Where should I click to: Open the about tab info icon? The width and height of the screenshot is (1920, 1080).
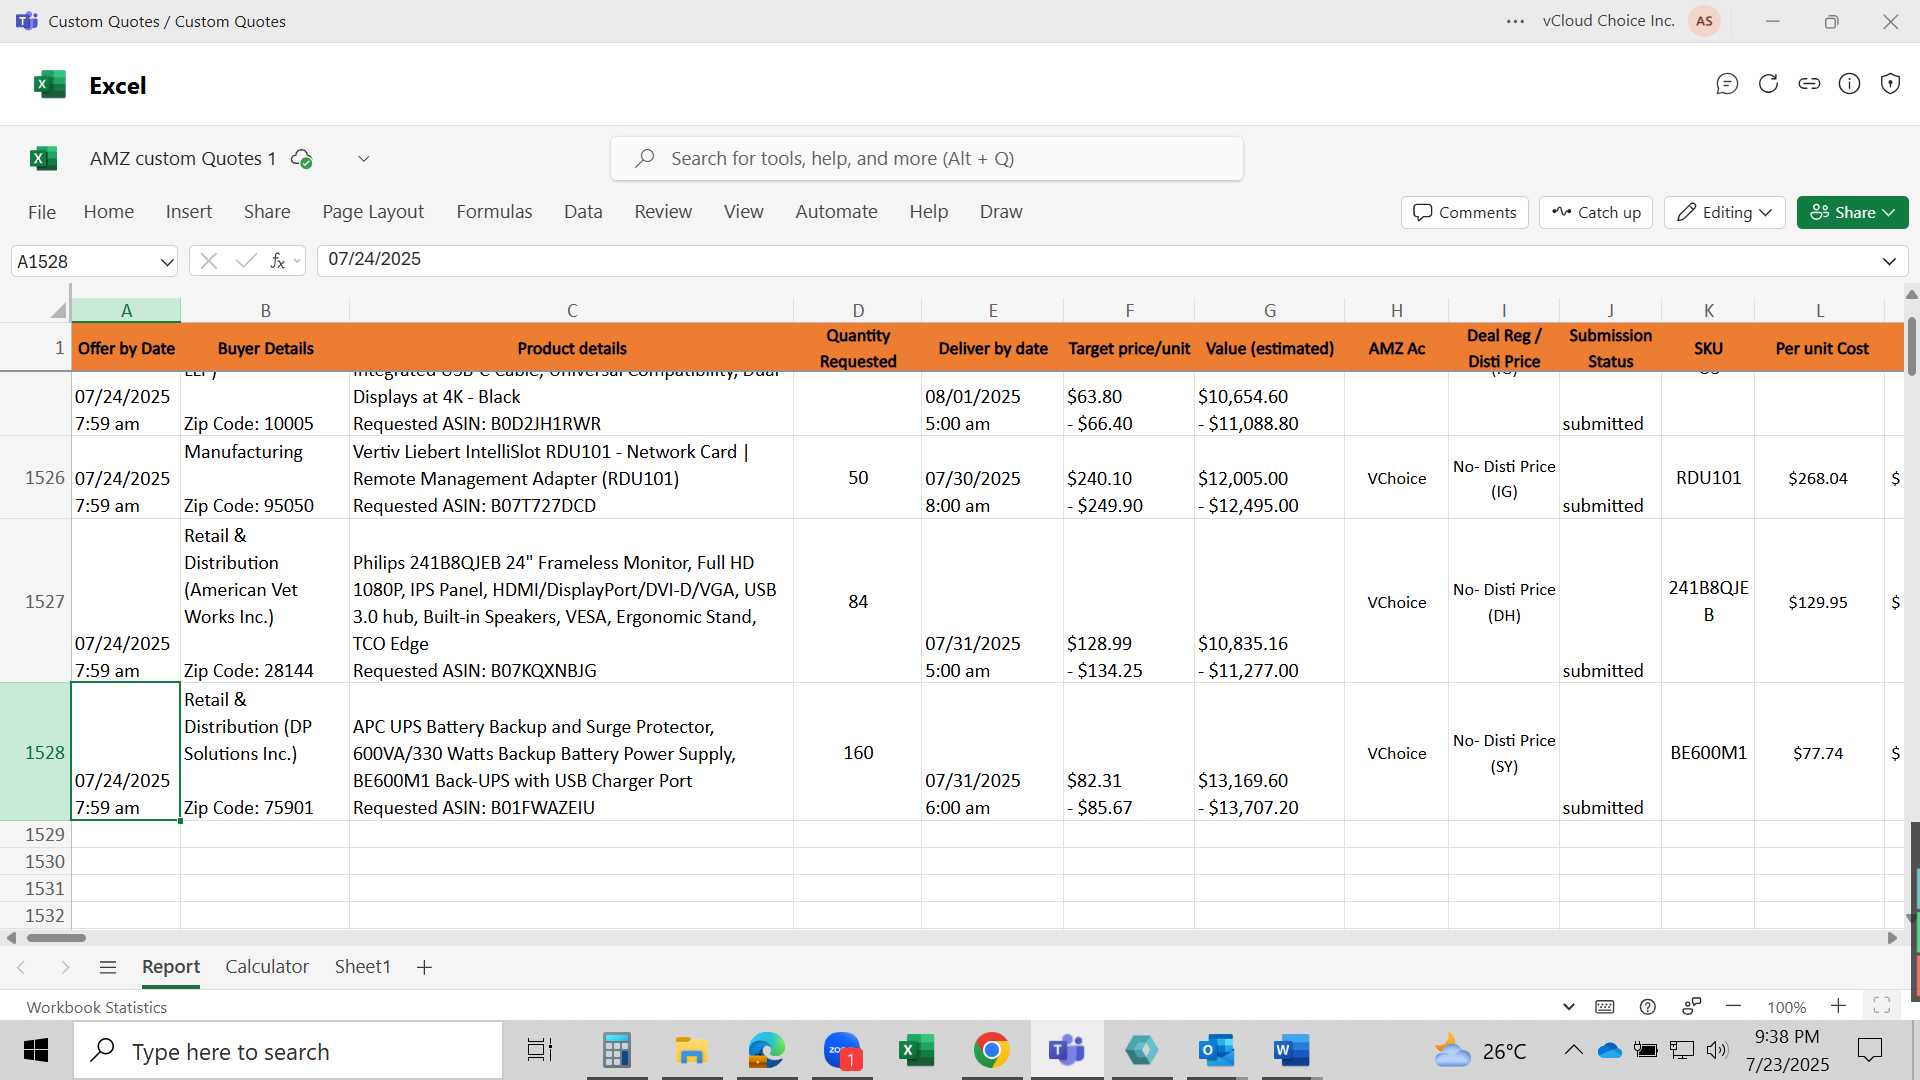[x=1850, y=84]
